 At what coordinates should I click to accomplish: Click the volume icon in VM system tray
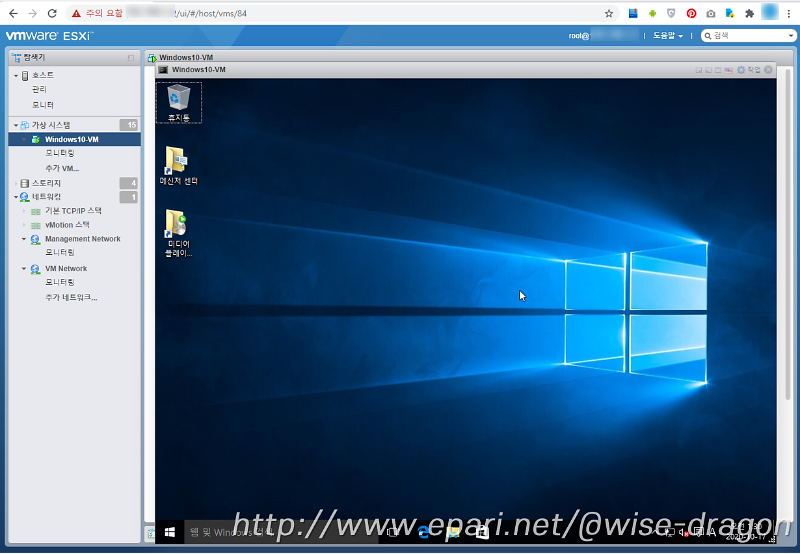pos(683,533)
